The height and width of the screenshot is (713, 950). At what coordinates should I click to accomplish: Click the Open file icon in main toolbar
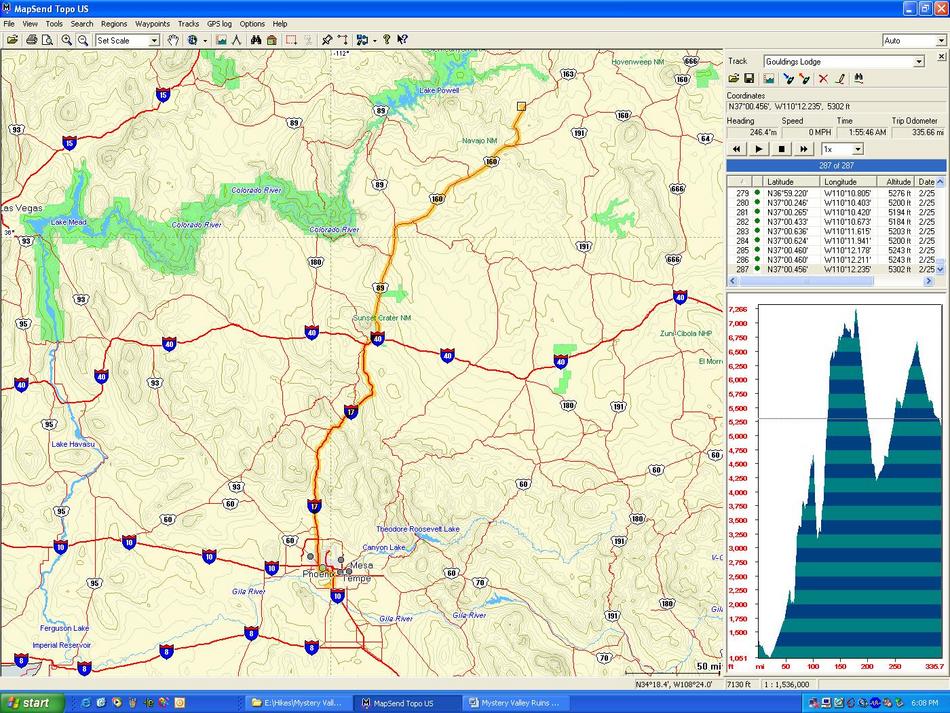[12, 41]
